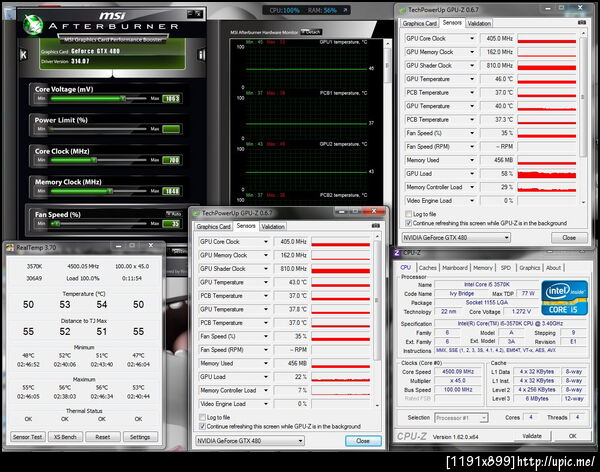Image resolution: width=600 pixels, height=472 pixels.
Task: Click Close button in active GPU-Z window
Action: point(363,441)
